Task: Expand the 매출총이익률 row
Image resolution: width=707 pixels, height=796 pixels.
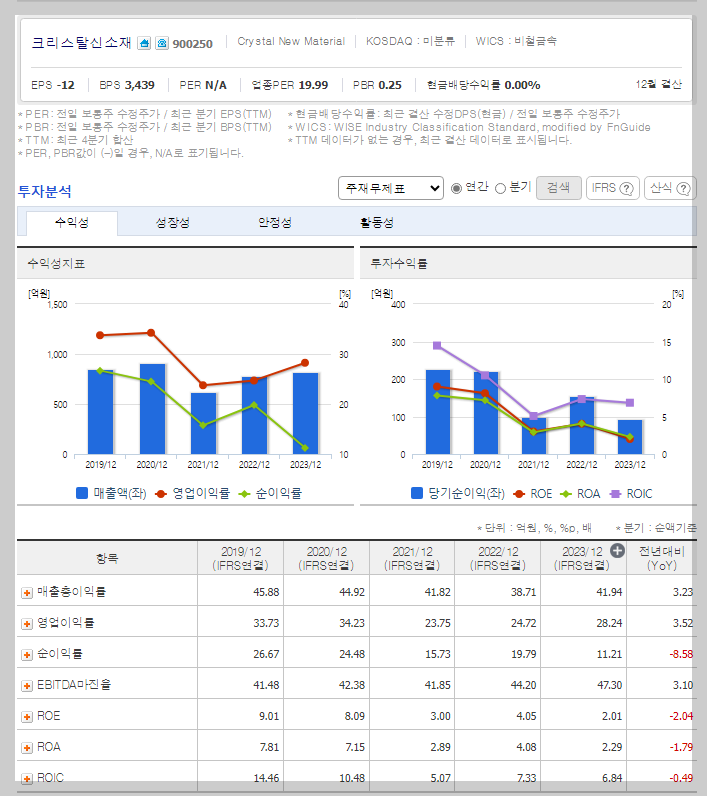Action: pos(27,593)
